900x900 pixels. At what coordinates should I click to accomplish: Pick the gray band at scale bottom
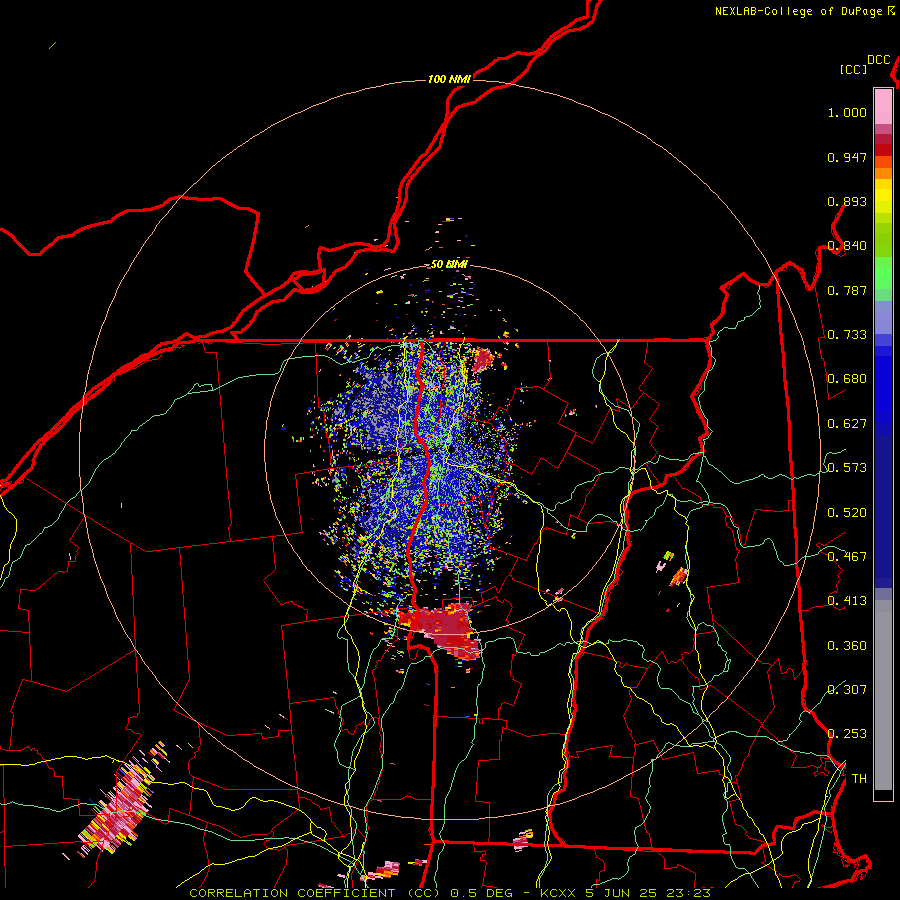[883, 695]
